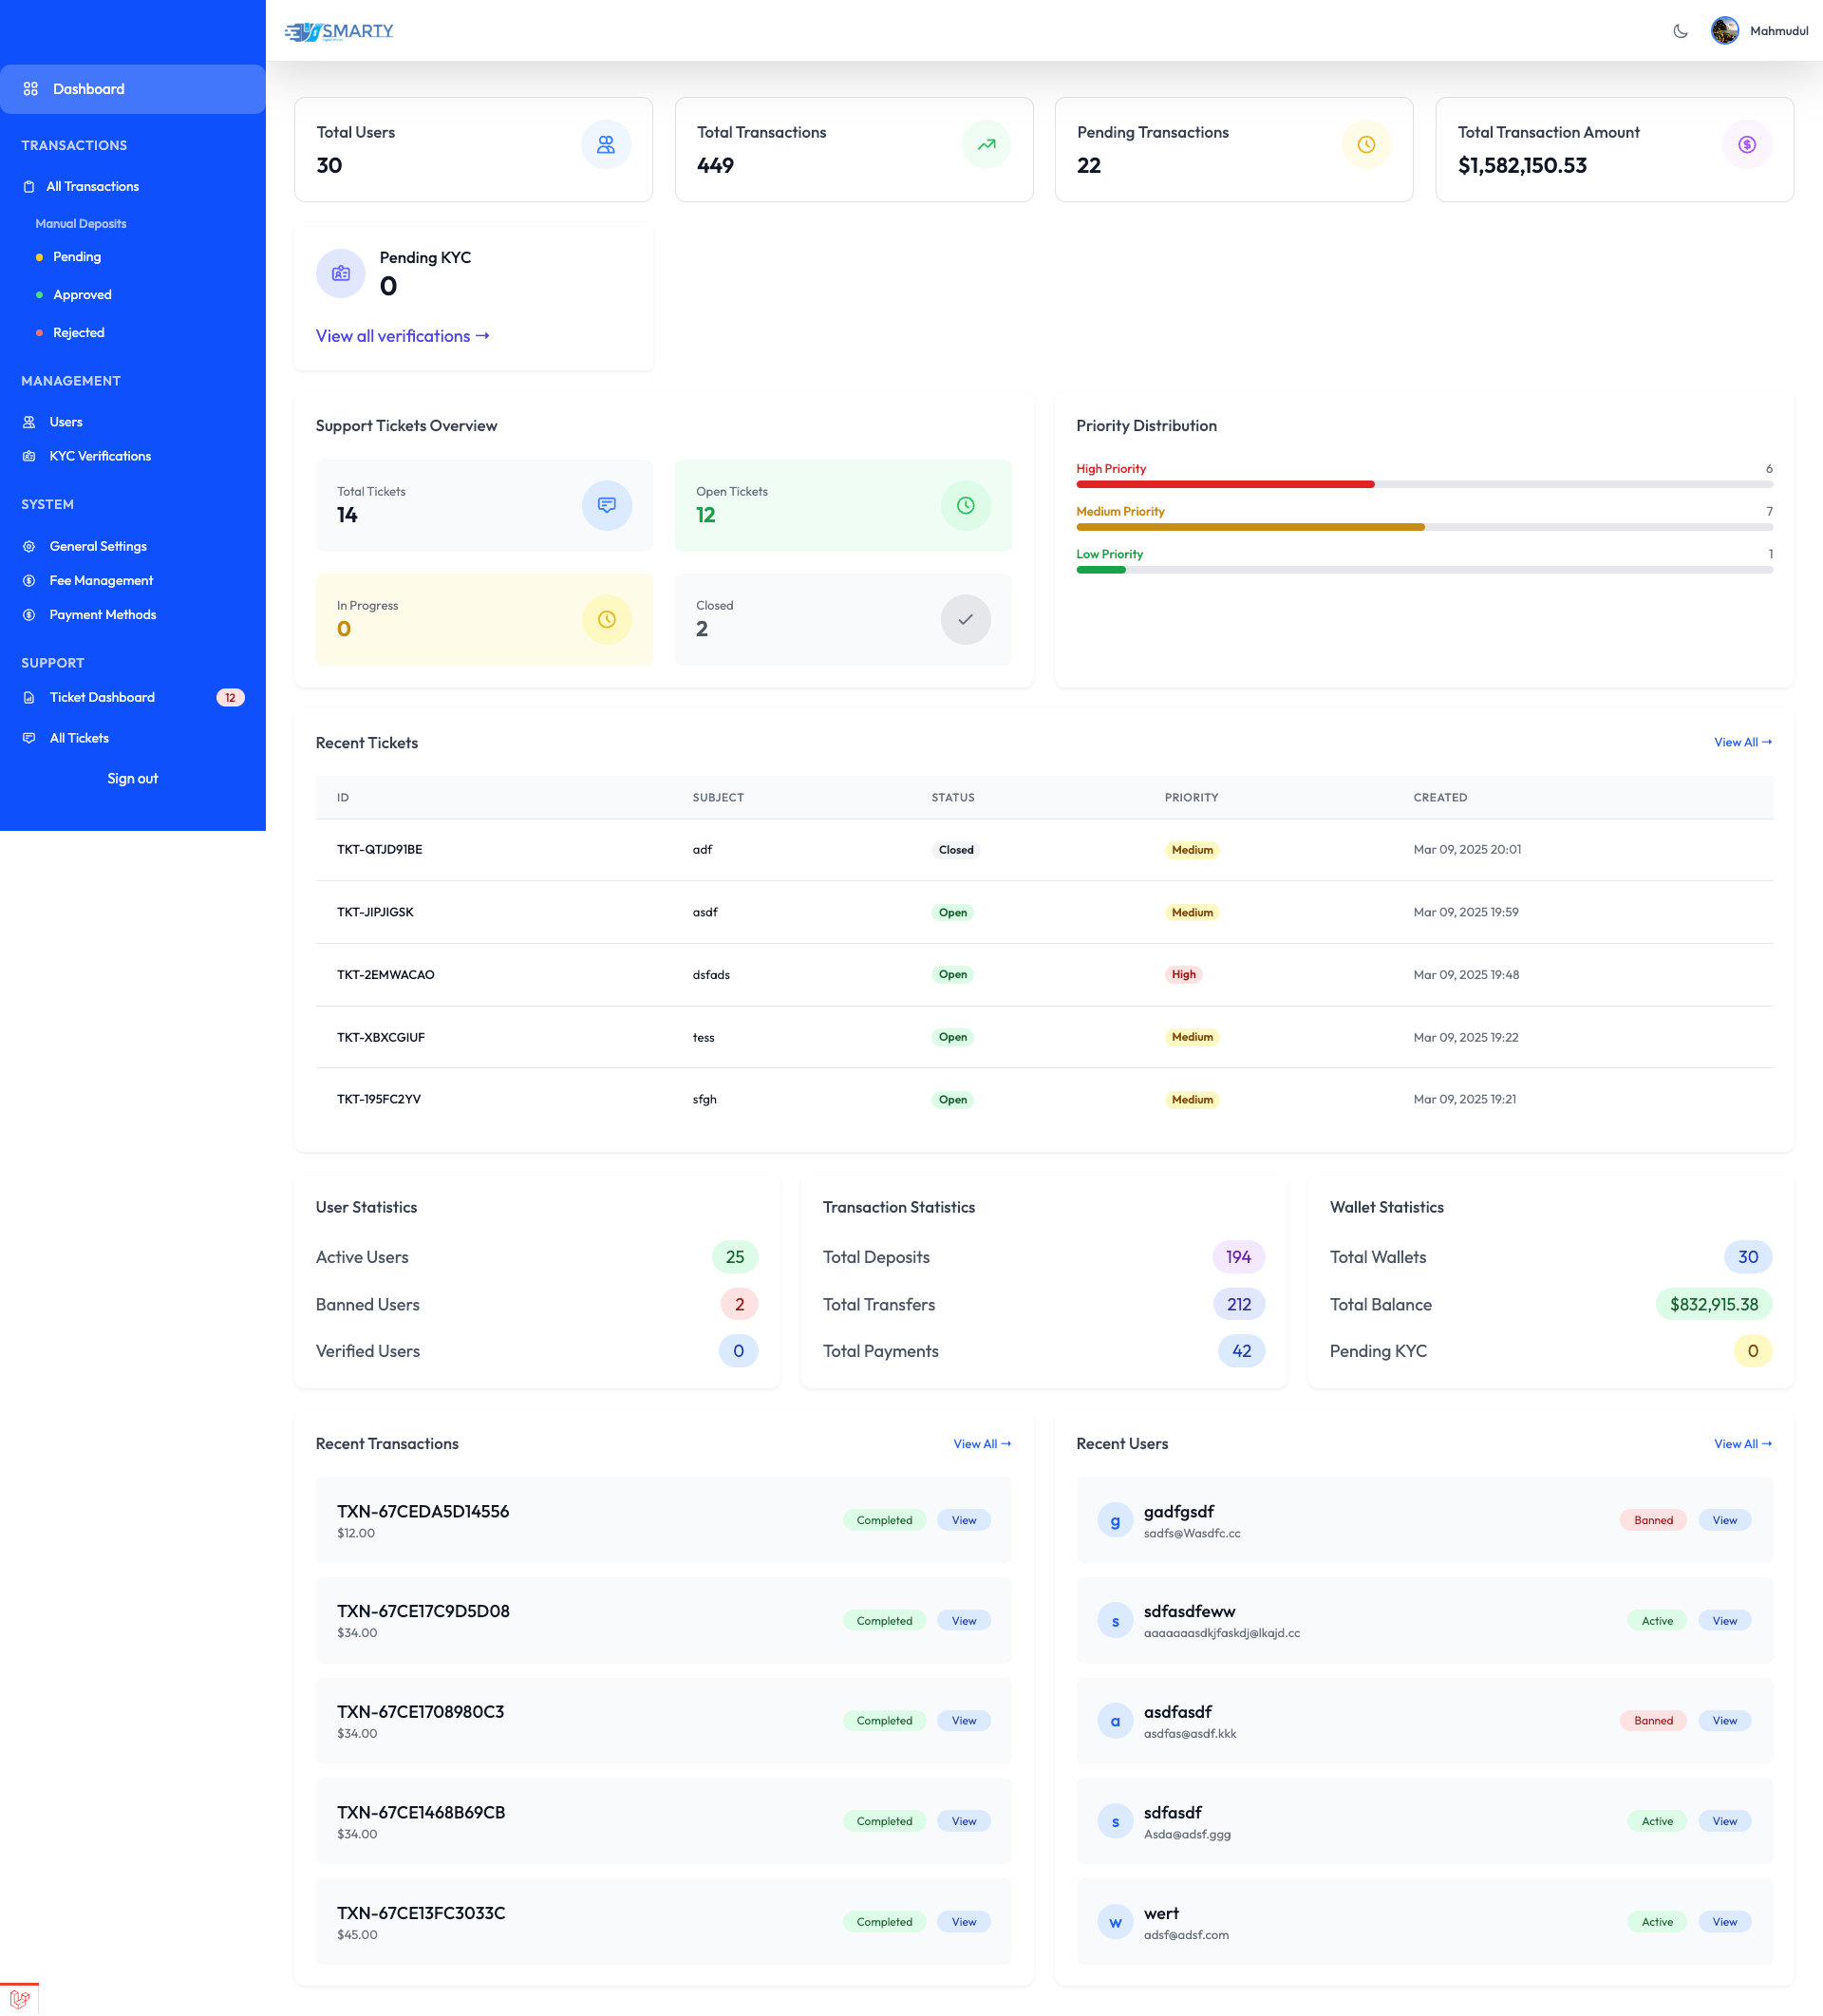Open All Tickets chat icon

30,738
